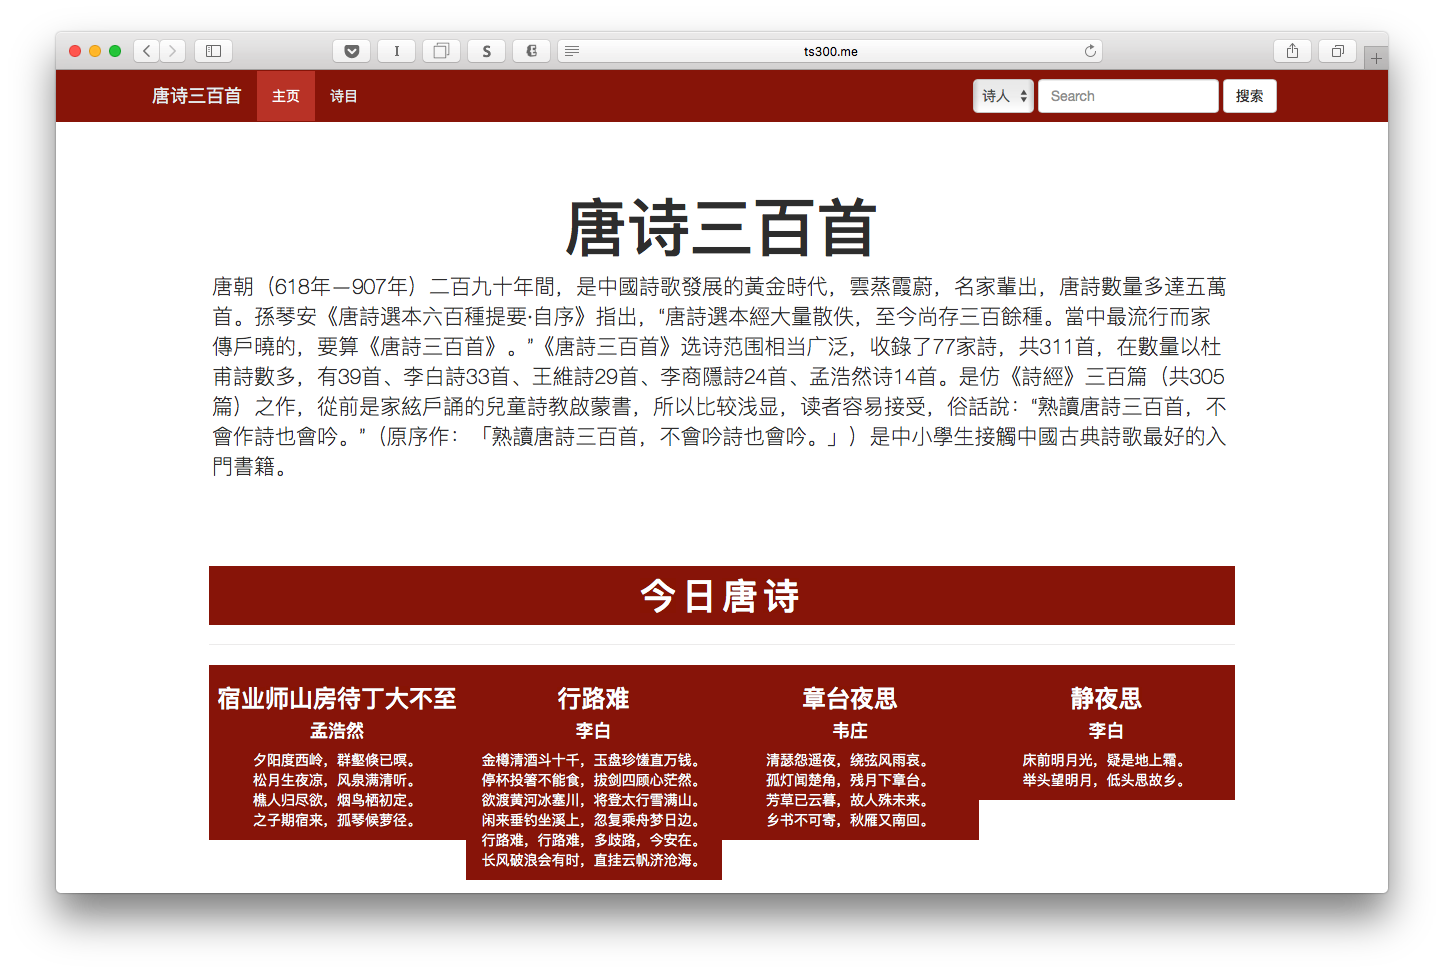Reload the ts300.me page

1090,51
